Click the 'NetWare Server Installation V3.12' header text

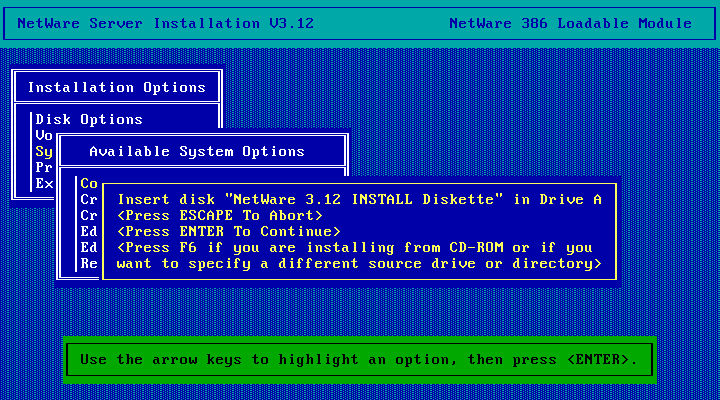click(x=165, y=23)
